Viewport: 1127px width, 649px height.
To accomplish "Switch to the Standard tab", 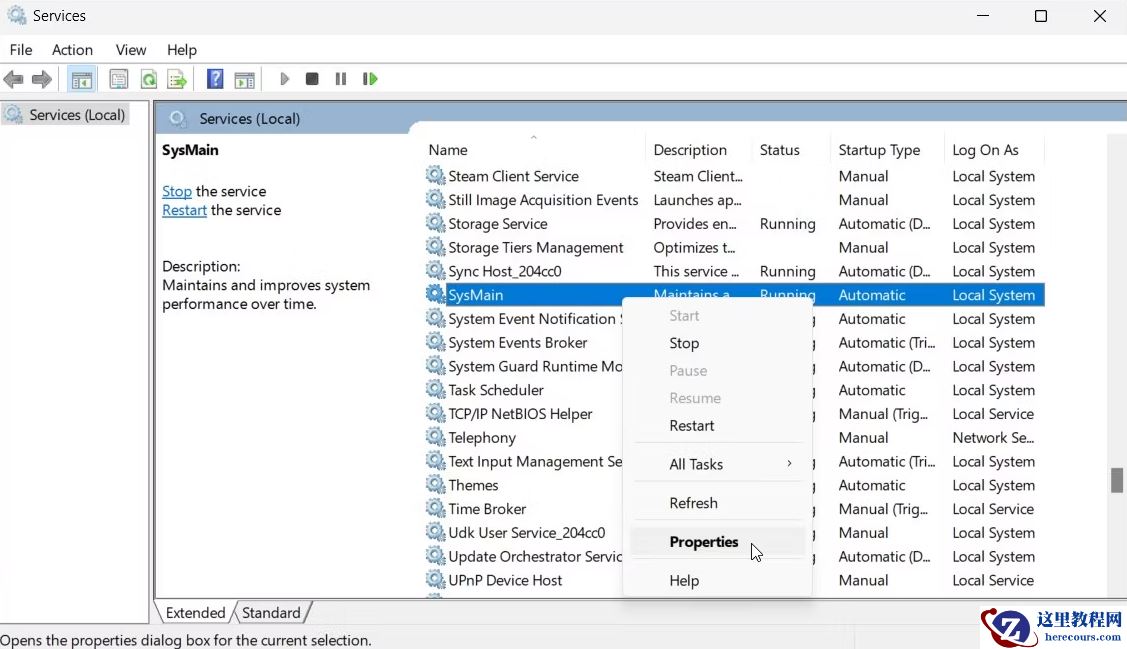I will [271, 612].
